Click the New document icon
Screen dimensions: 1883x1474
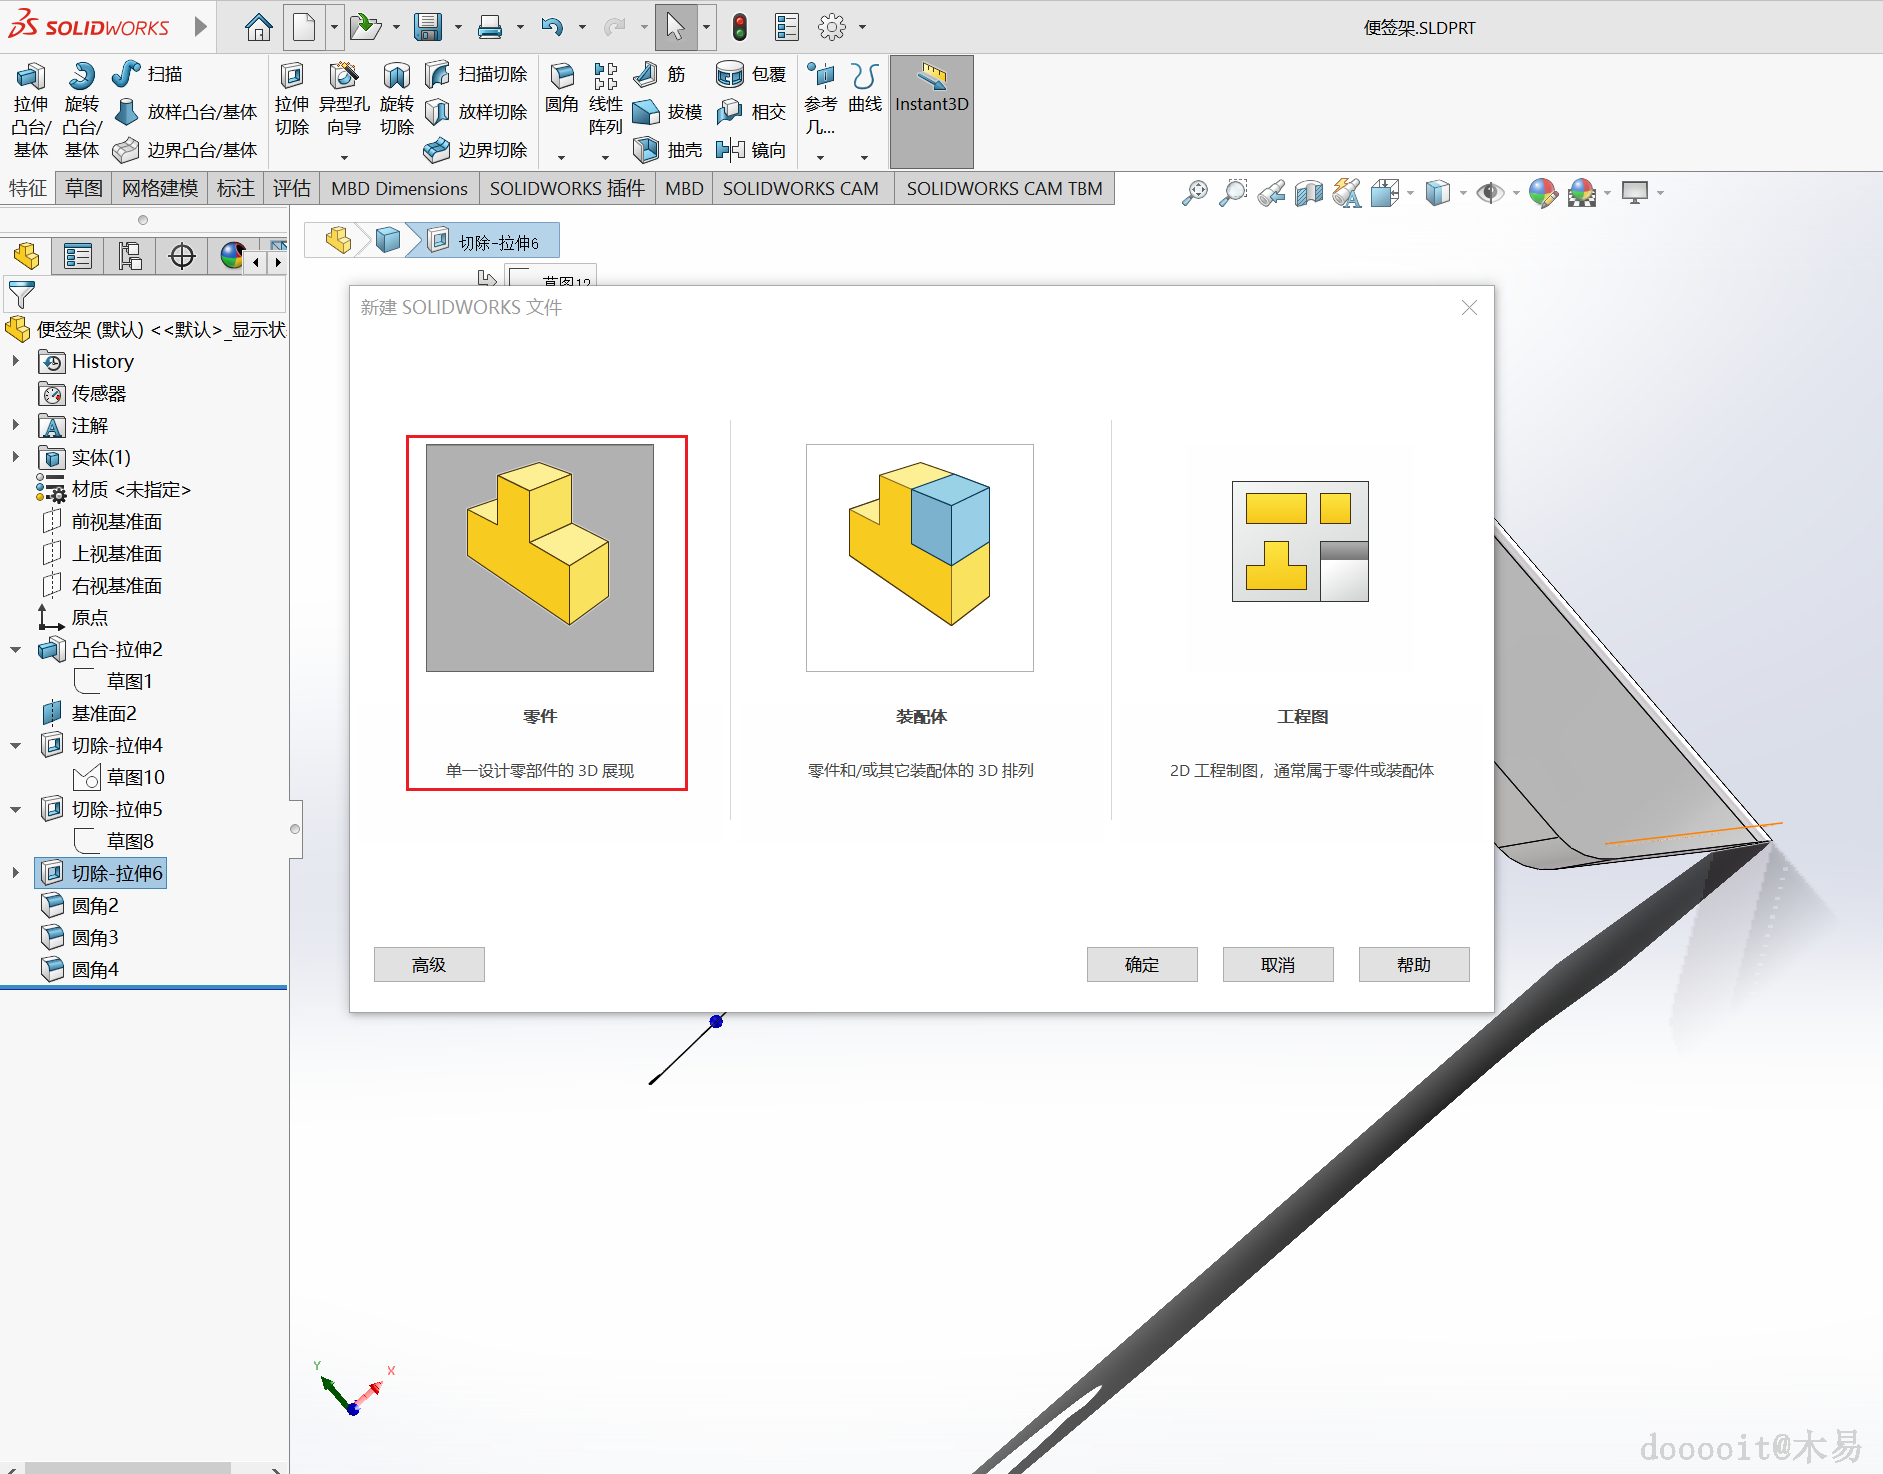coord(304,28)
